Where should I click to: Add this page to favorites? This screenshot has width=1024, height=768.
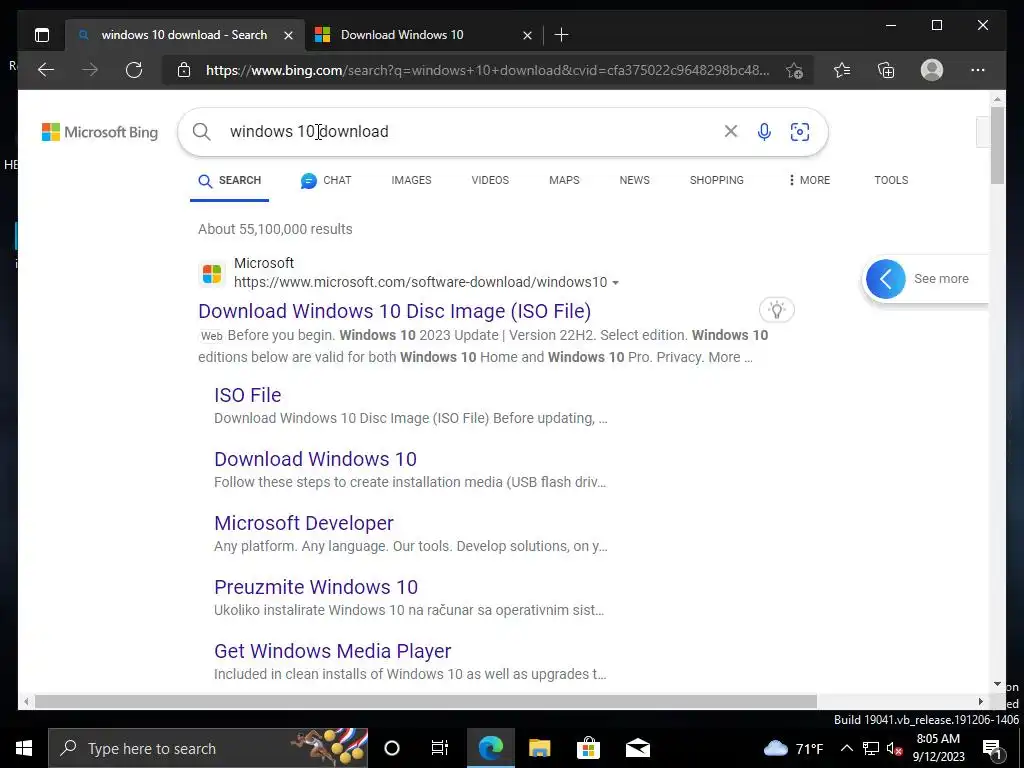pos(794,70)
